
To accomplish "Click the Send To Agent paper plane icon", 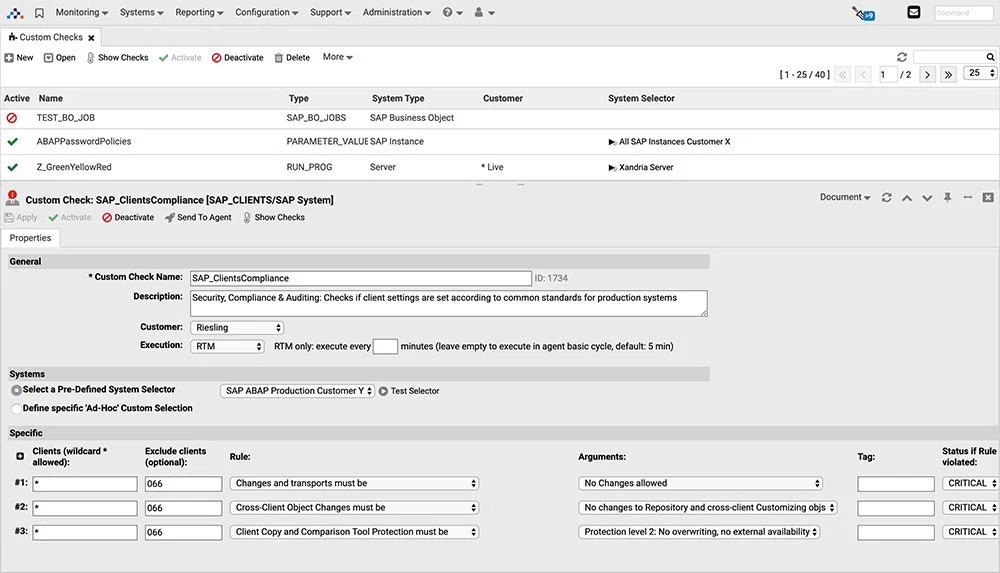I will 170,218.
